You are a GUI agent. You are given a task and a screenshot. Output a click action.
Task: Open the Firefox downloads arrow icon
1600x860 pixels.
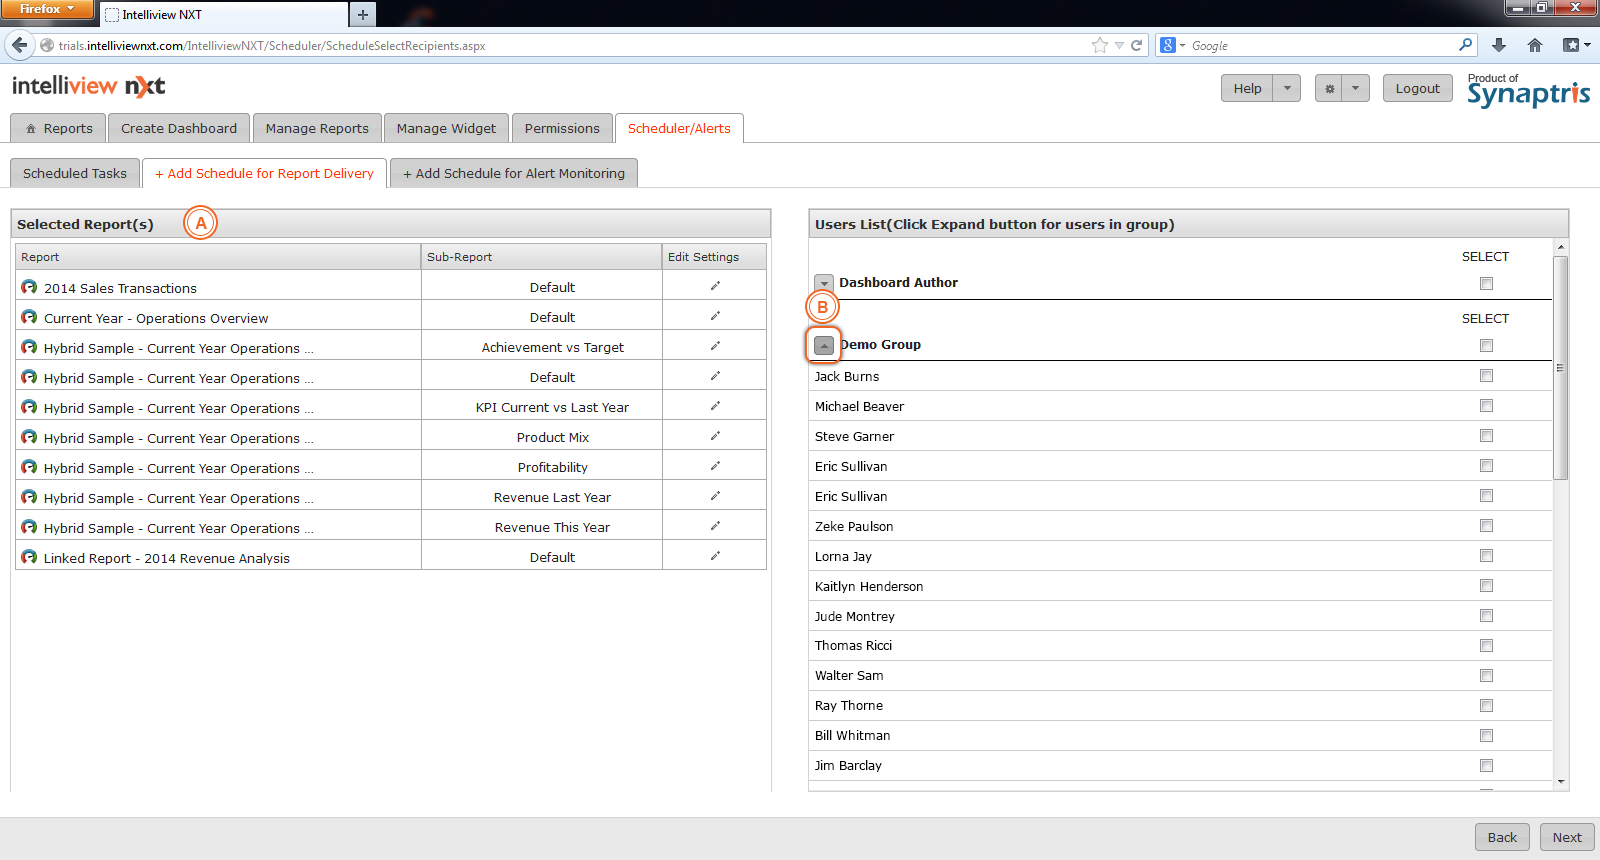1498,45
